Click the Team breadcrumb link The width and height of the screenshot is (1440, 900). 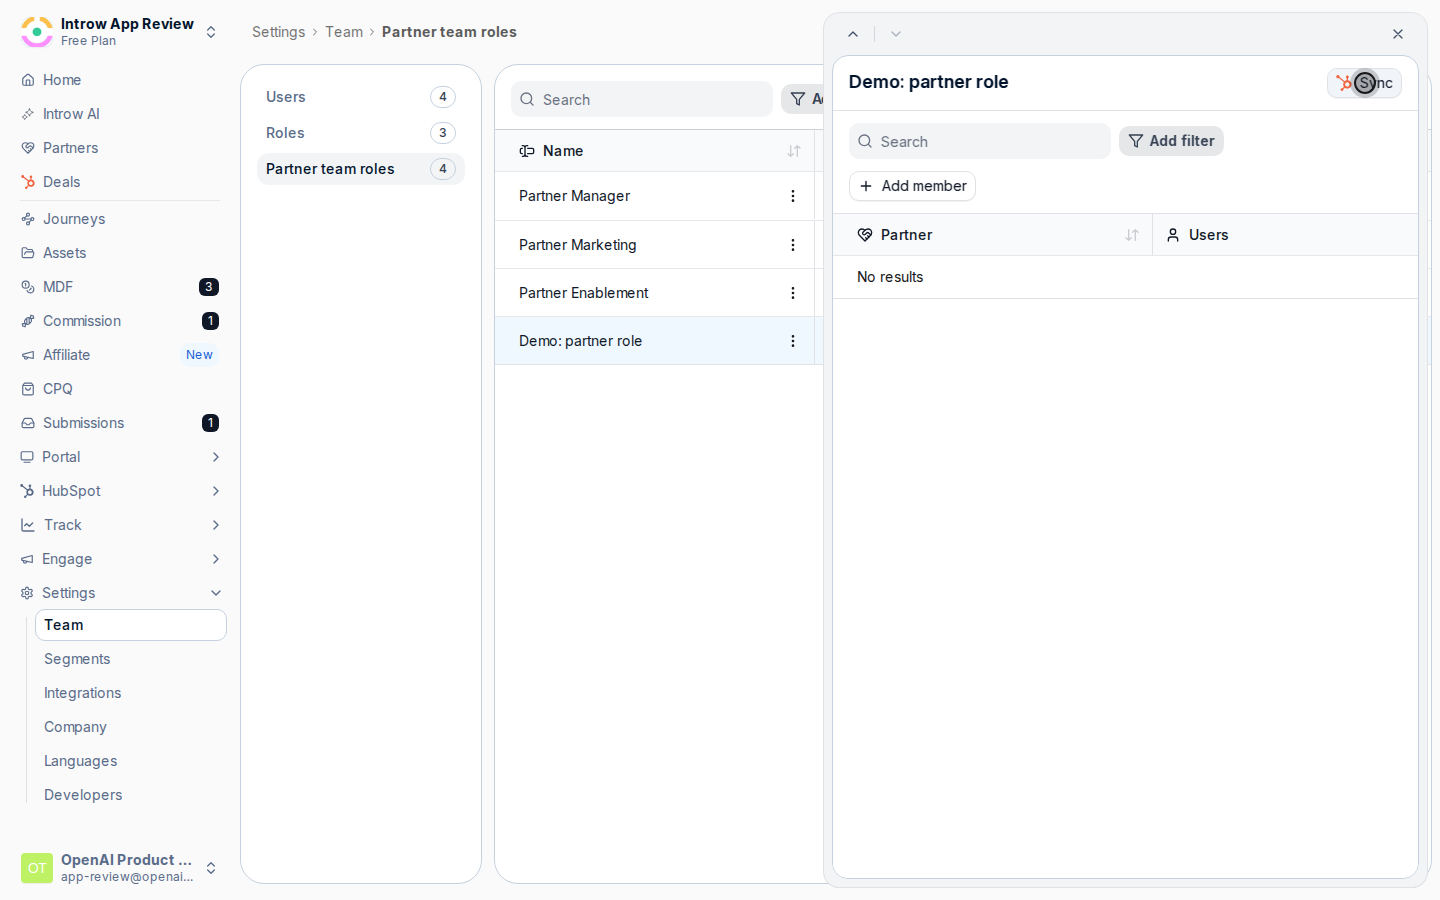344,32
